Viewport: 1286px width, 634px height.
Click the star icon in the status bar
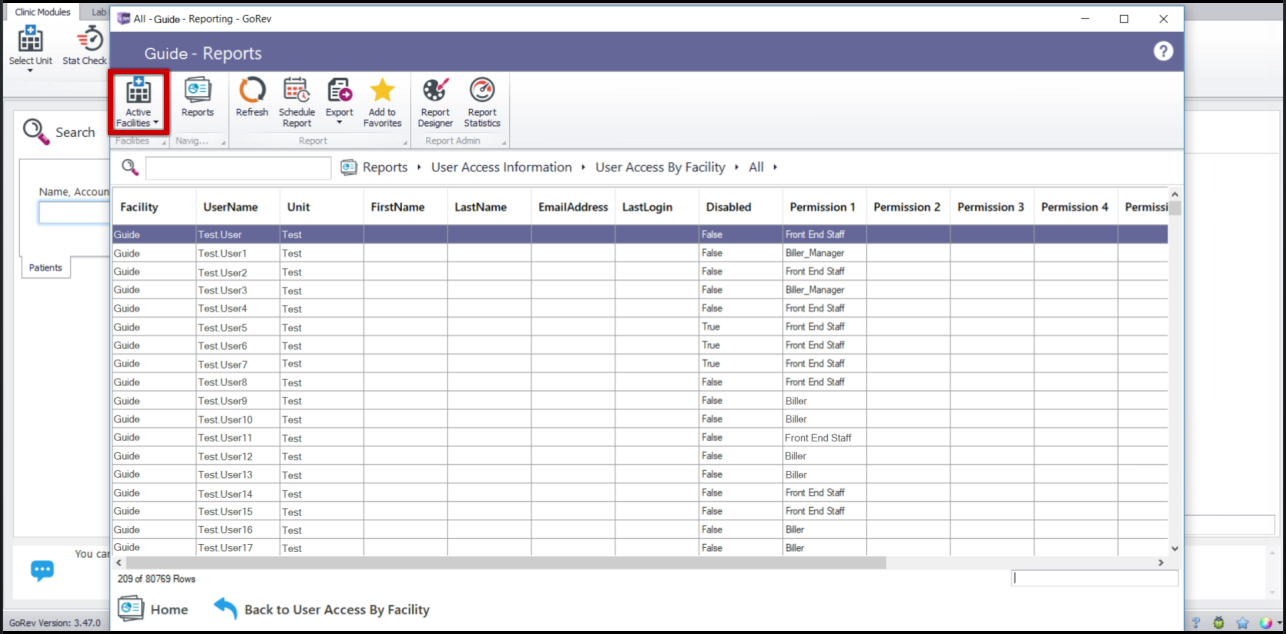1242,623
